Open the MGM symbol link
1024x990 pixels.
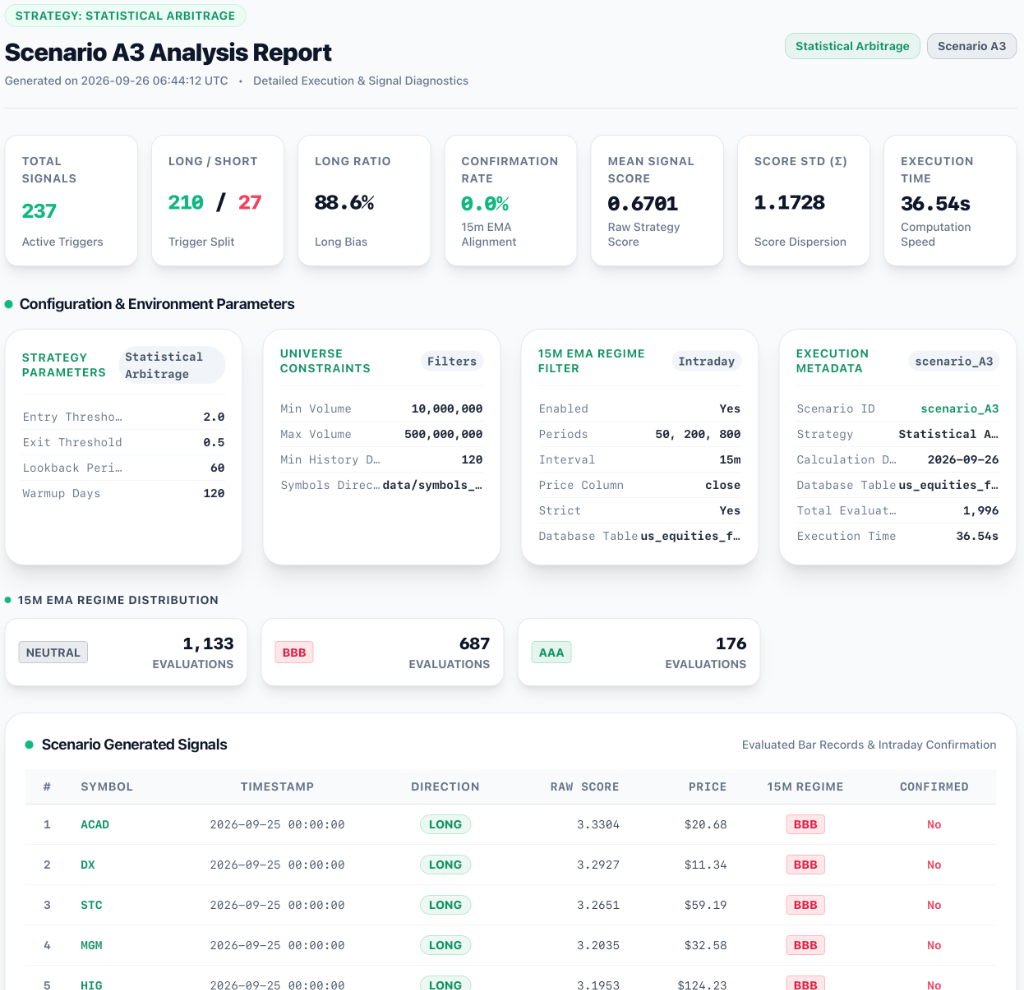pyautogui.click(x=91, y=946)
